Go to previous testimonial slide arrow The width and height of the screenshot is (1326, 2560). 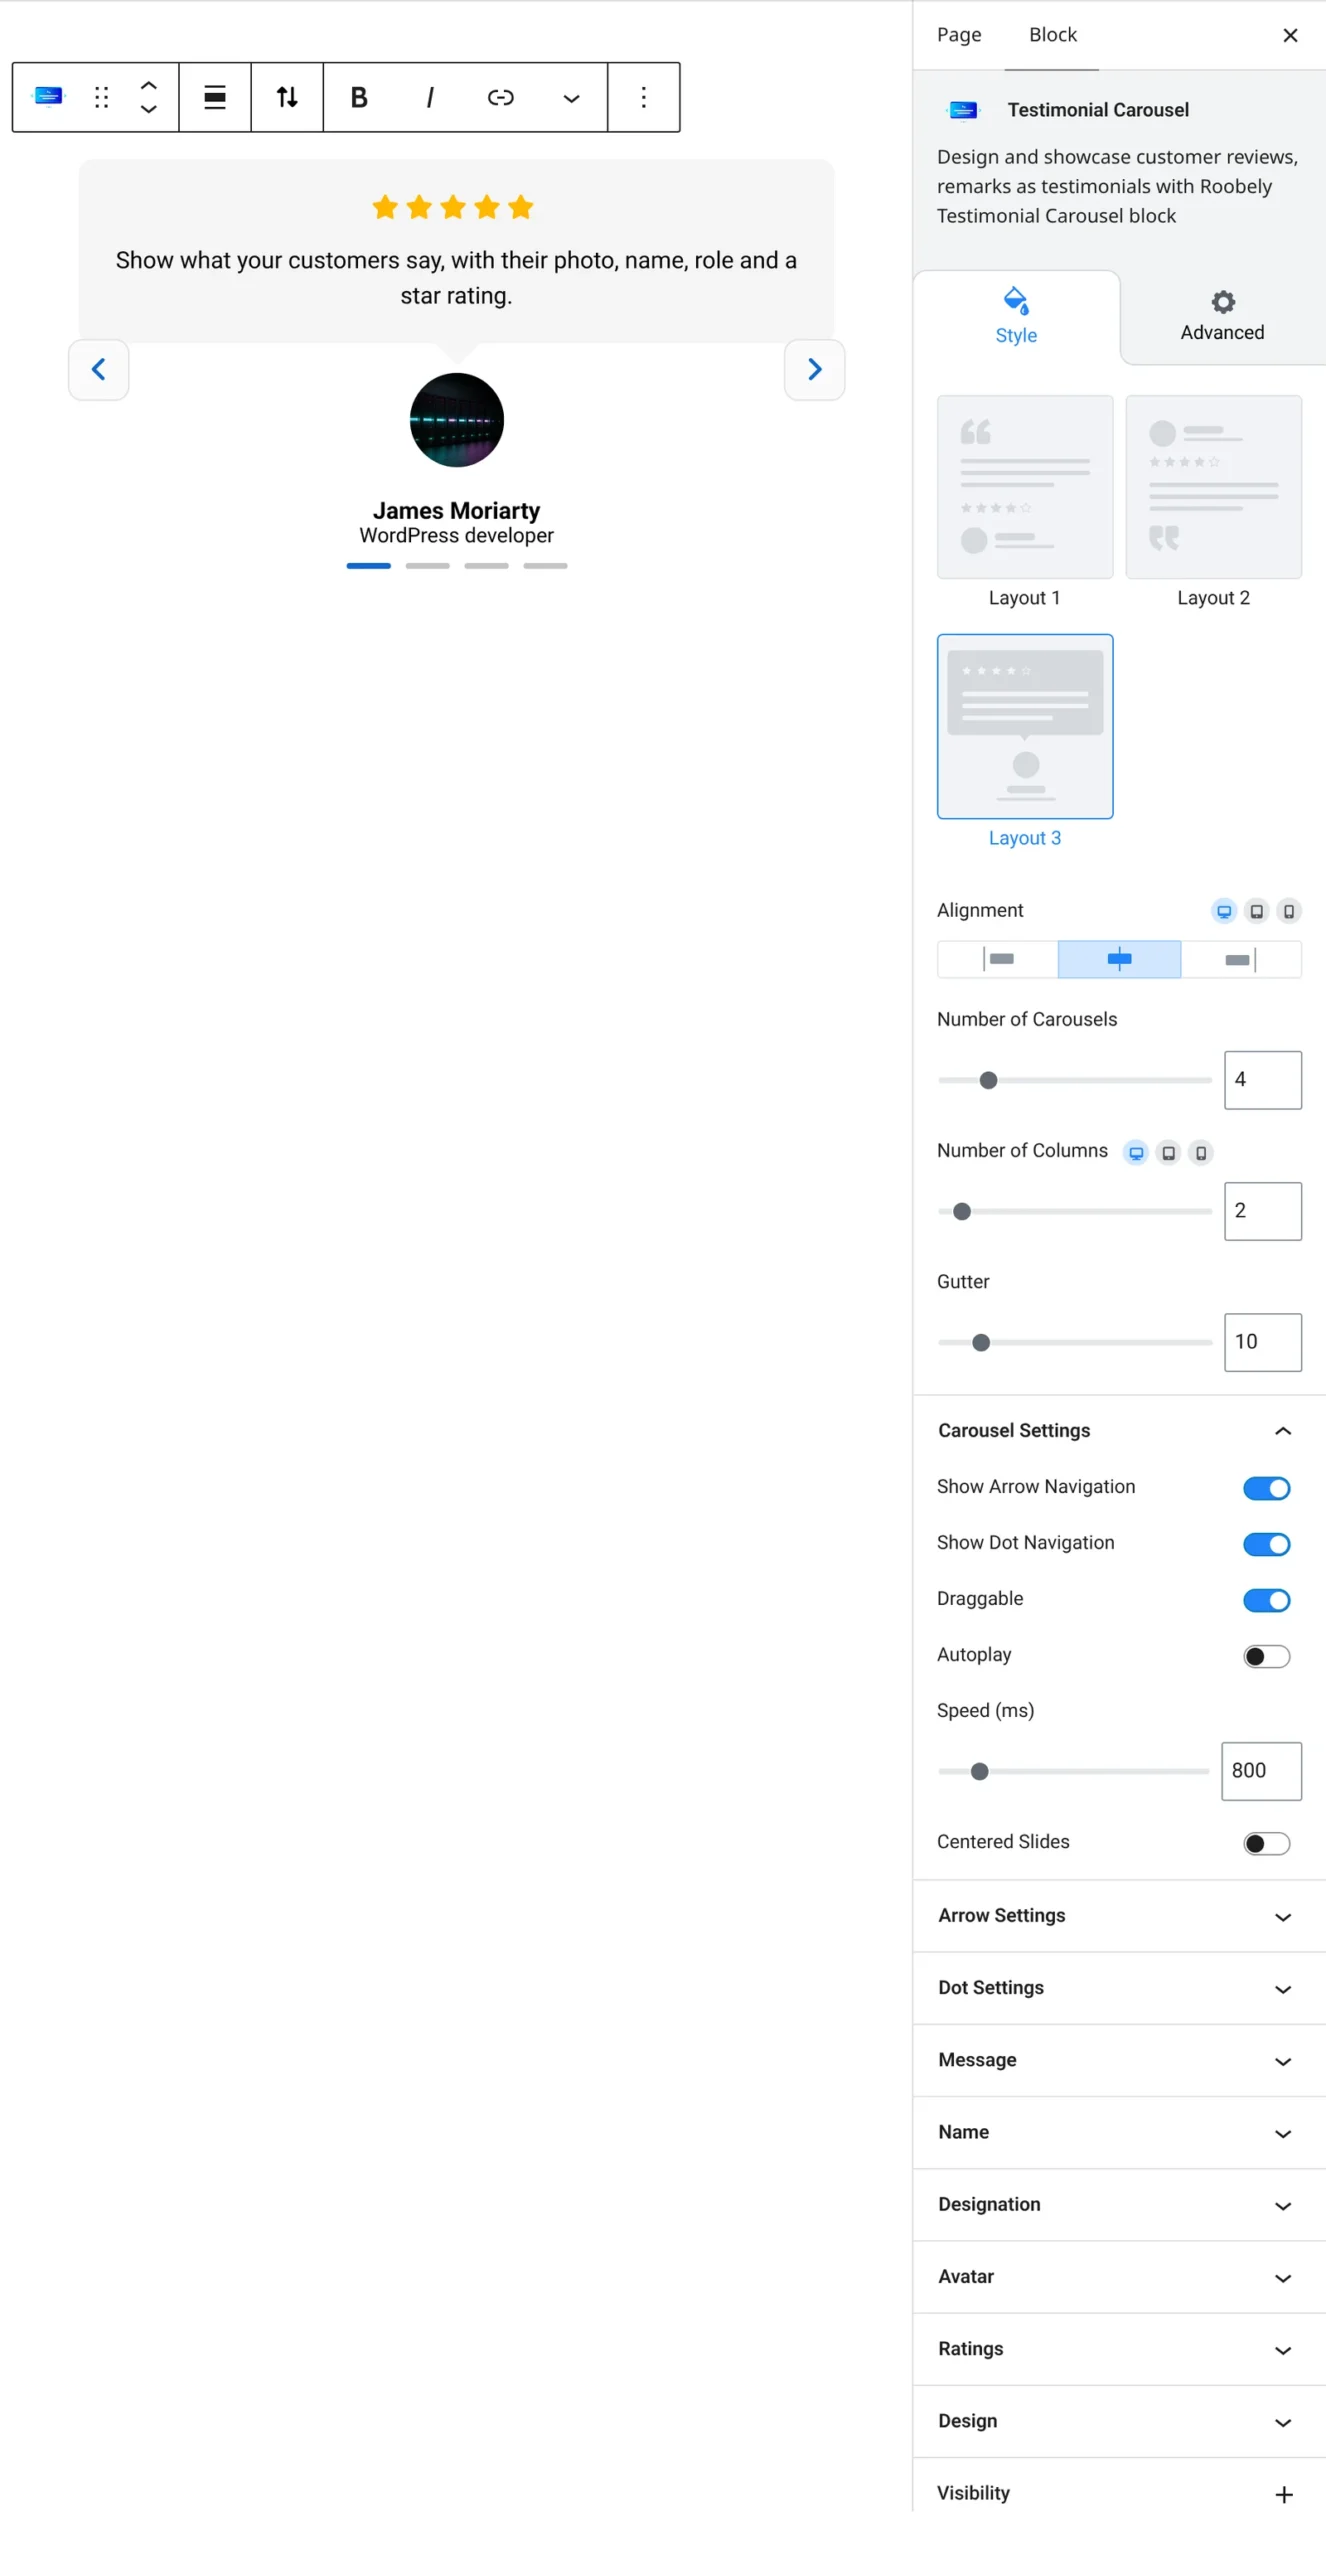coord(98,370)
